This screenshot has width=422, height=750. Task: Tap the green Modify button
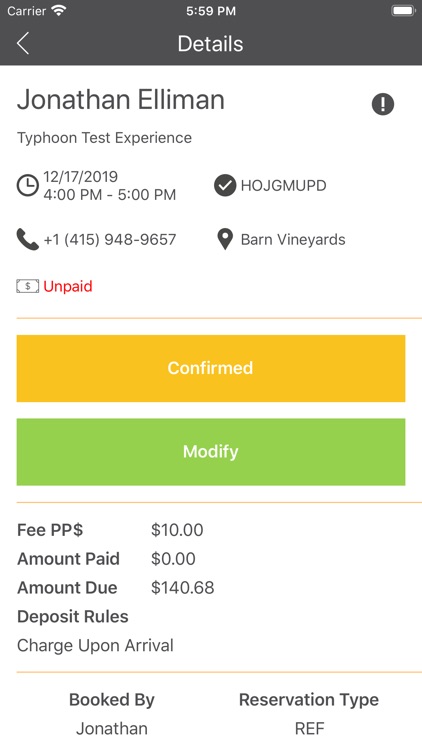click(211, 452)
